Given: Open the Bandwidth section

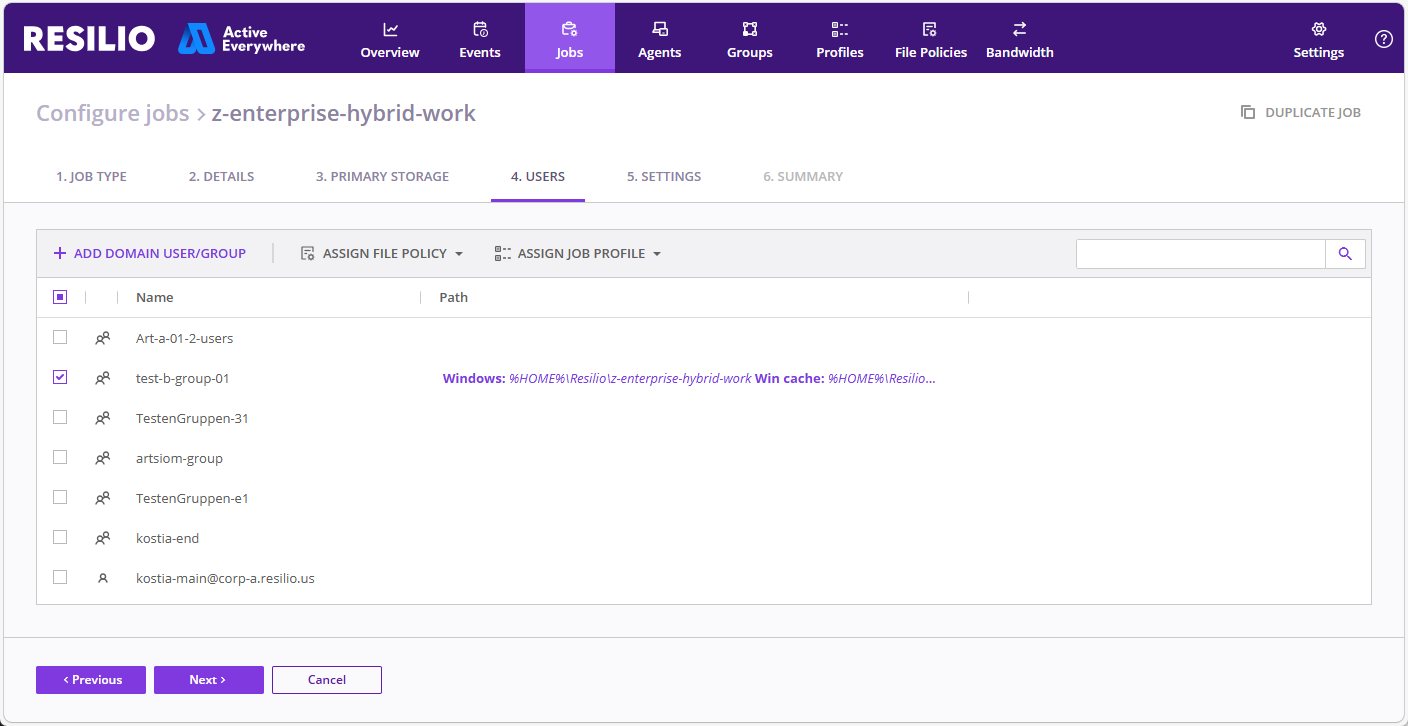Looking at the screenshot, I should (x=1020, y=38).
